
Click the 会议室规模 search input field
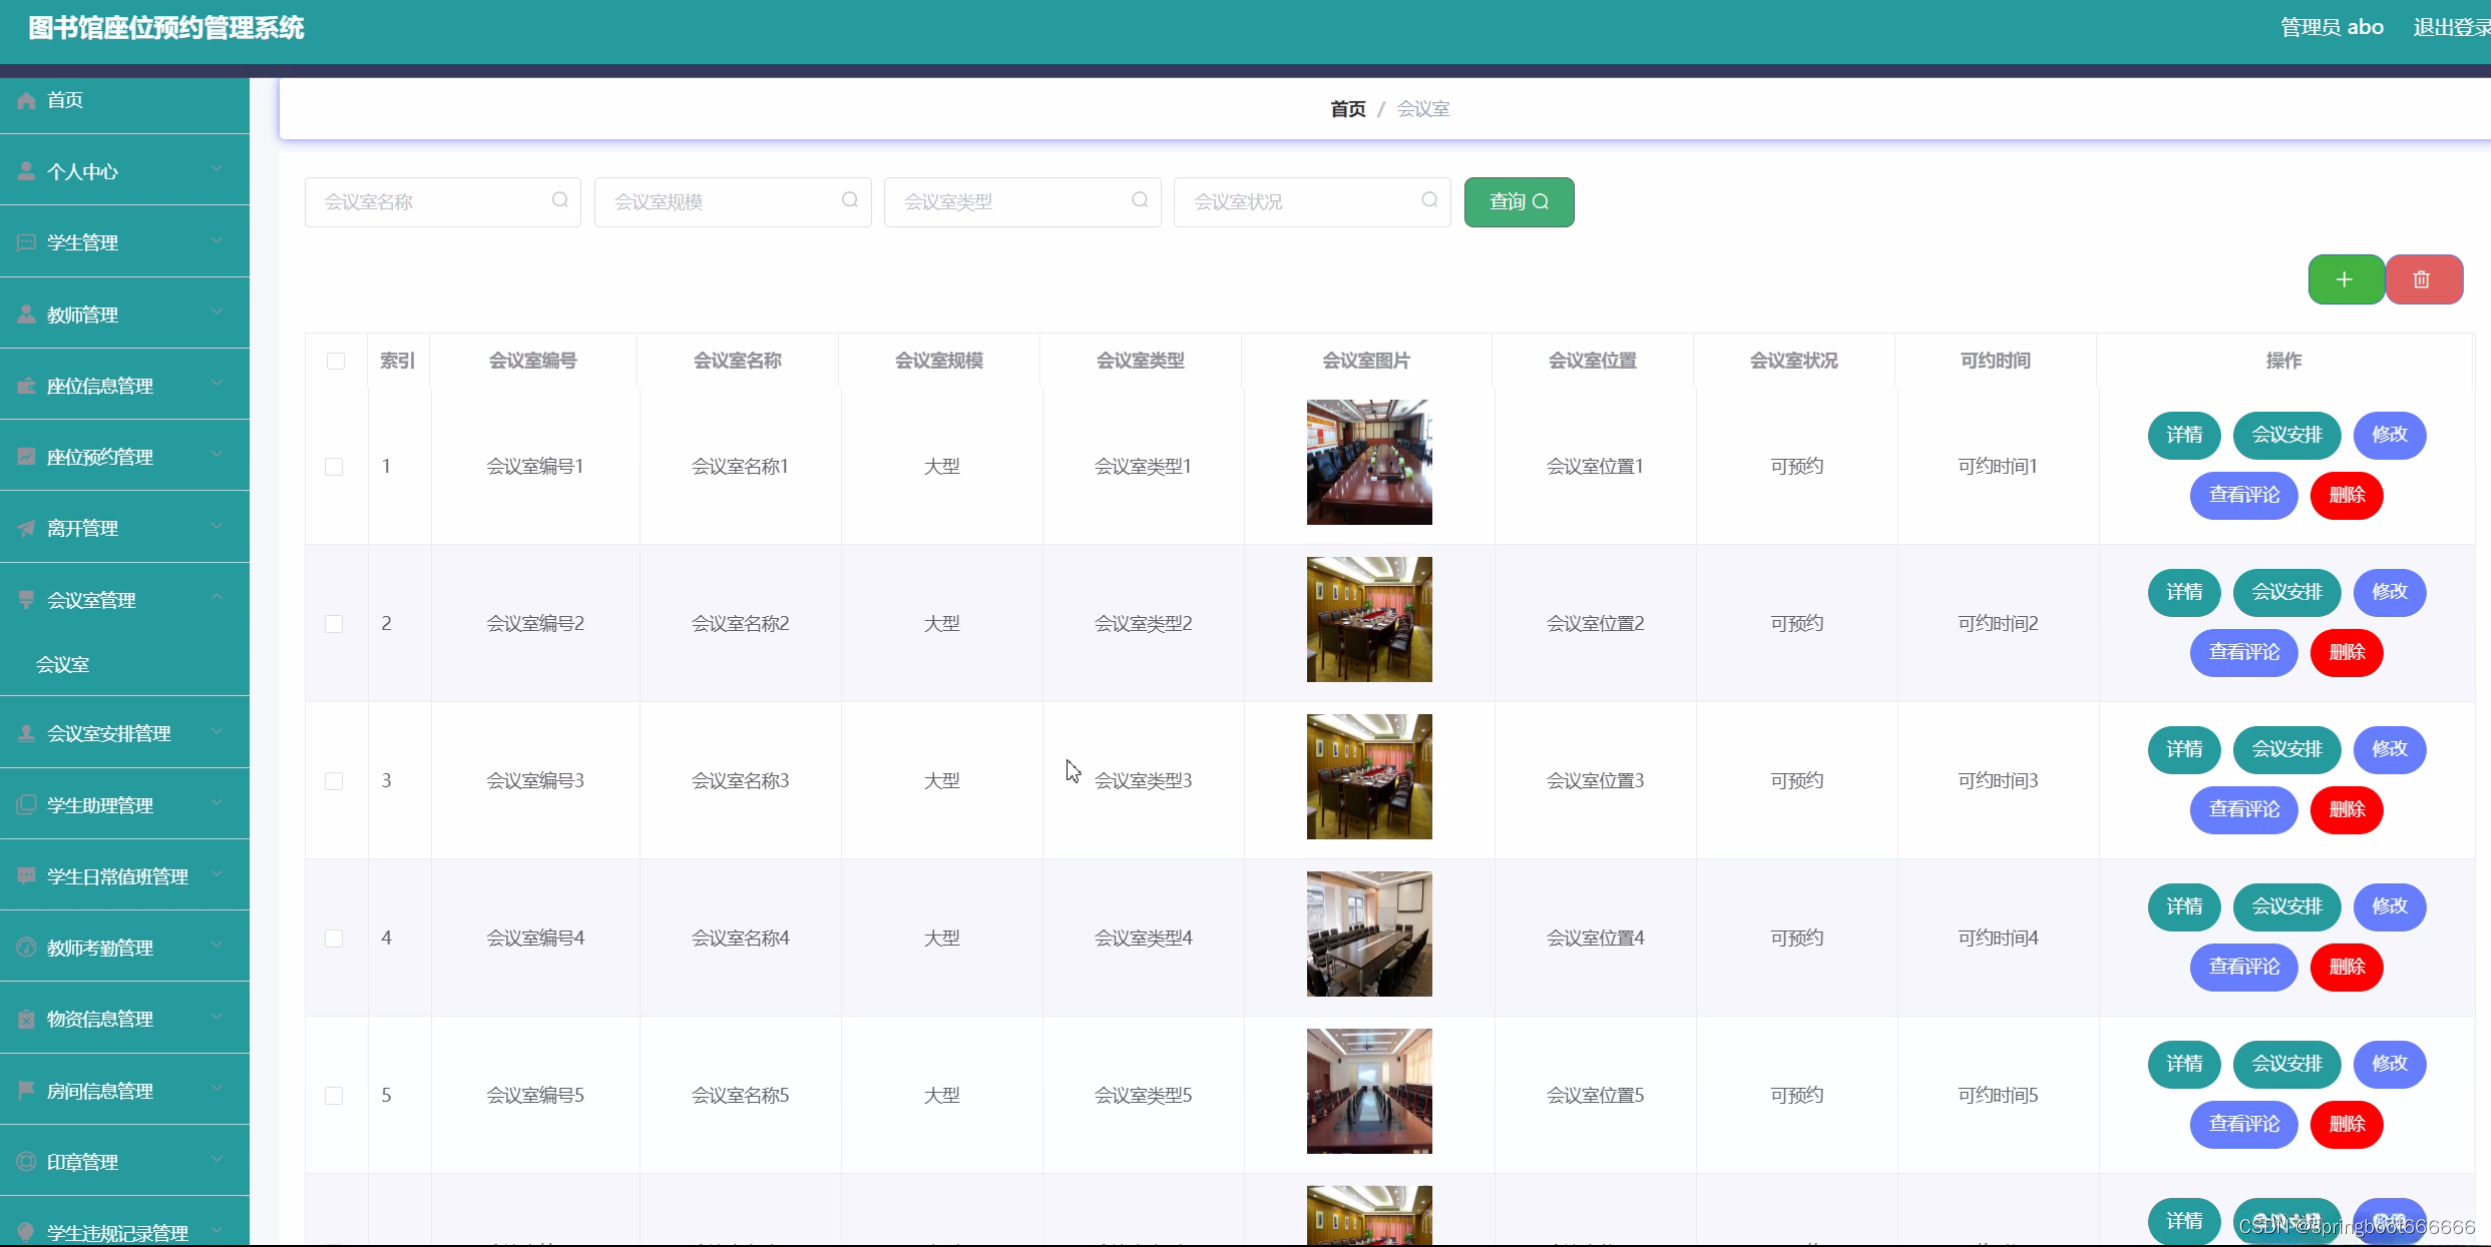point(720,202)
